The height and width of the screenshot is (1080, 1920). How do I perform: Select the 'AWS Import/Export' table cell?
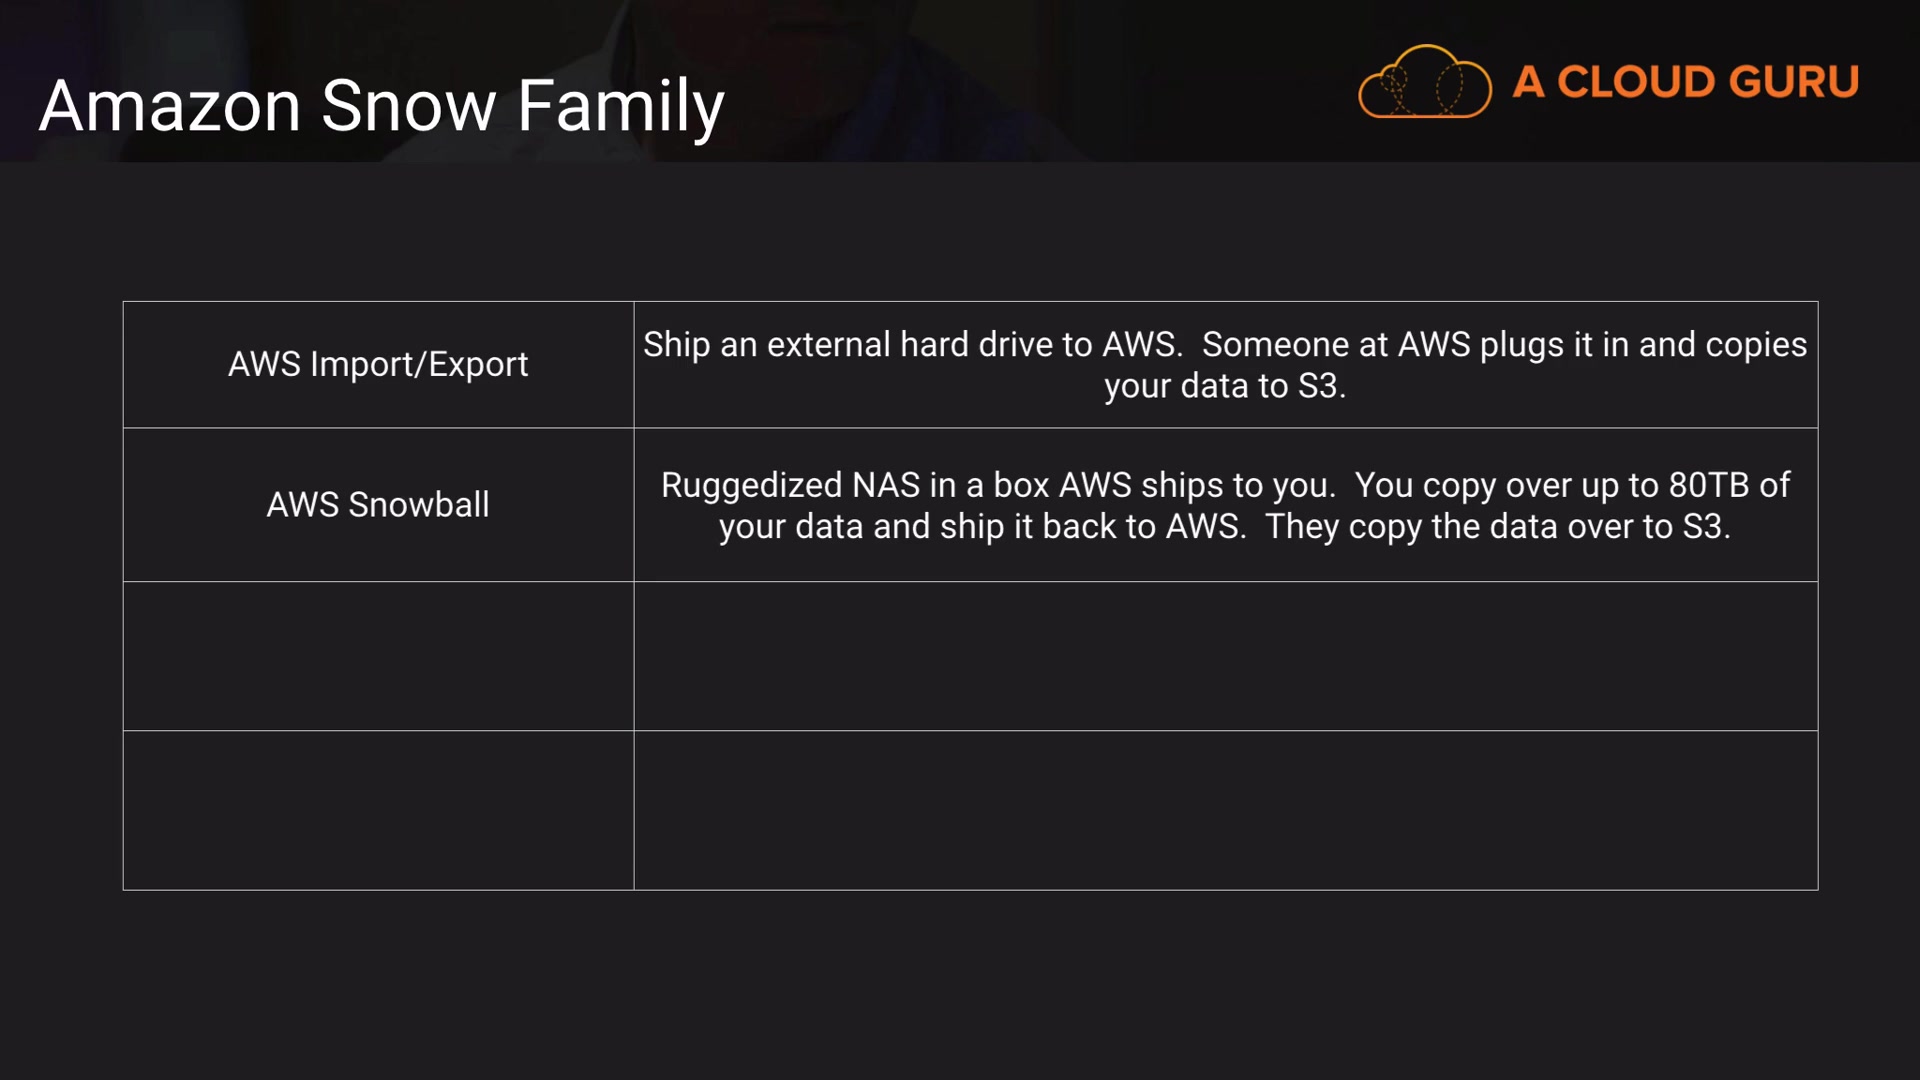pyautogui.click(x=378, y=365)
